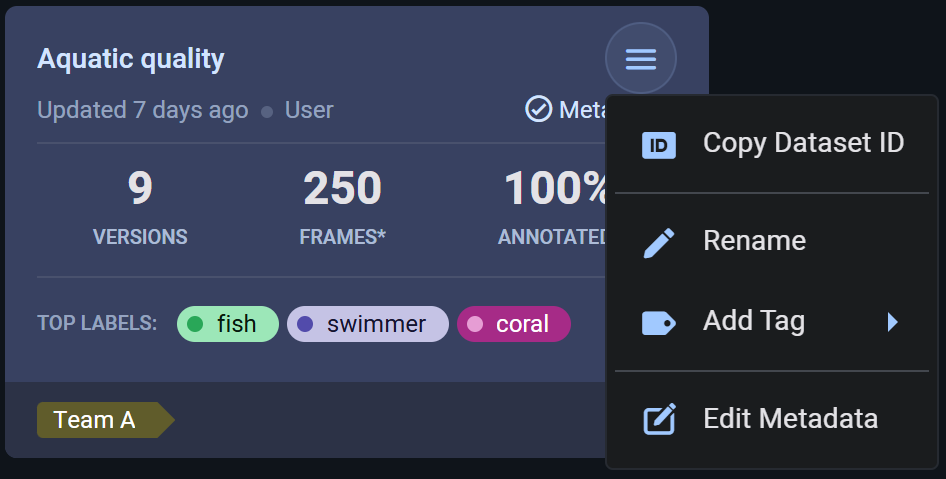Select the coral label chip
Image resolution: width=946 pixels, height=479 pixels.
click(514, 324)
